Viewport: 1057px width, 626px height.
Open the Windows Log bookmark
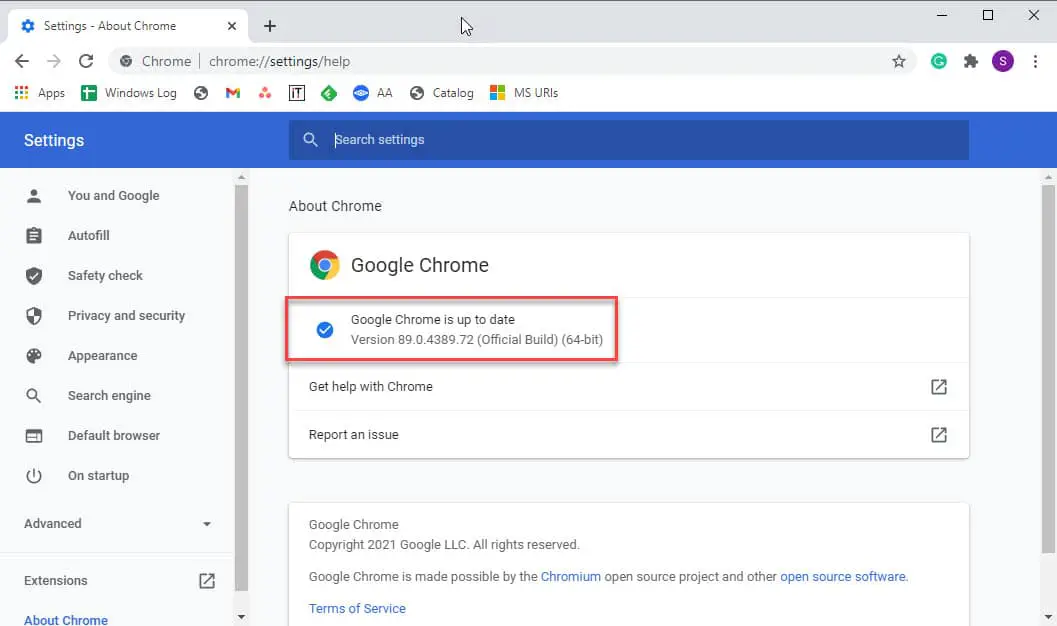pyautogui.click(x=129, y=93)
